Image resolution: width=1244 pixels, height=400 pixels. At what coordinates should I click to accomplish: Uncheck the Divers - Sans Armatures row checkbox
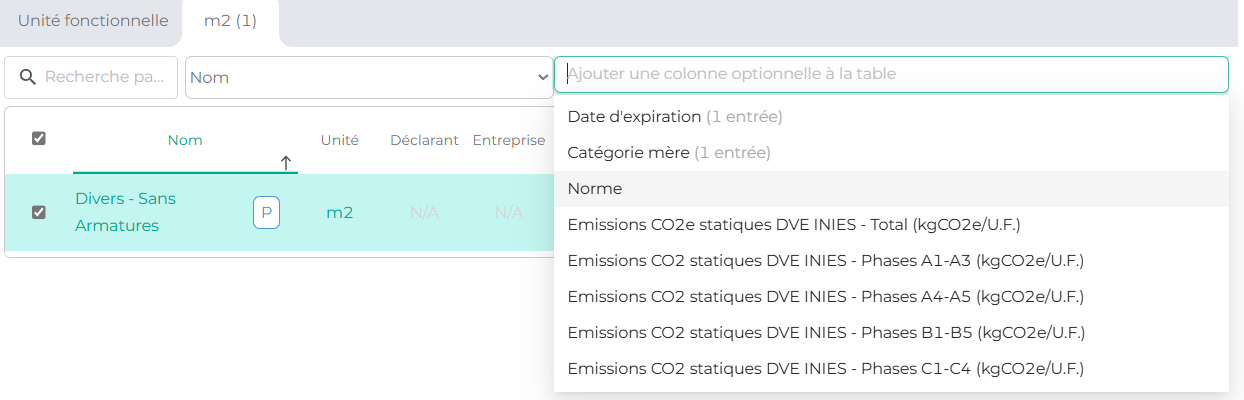[x=39, y=212]
